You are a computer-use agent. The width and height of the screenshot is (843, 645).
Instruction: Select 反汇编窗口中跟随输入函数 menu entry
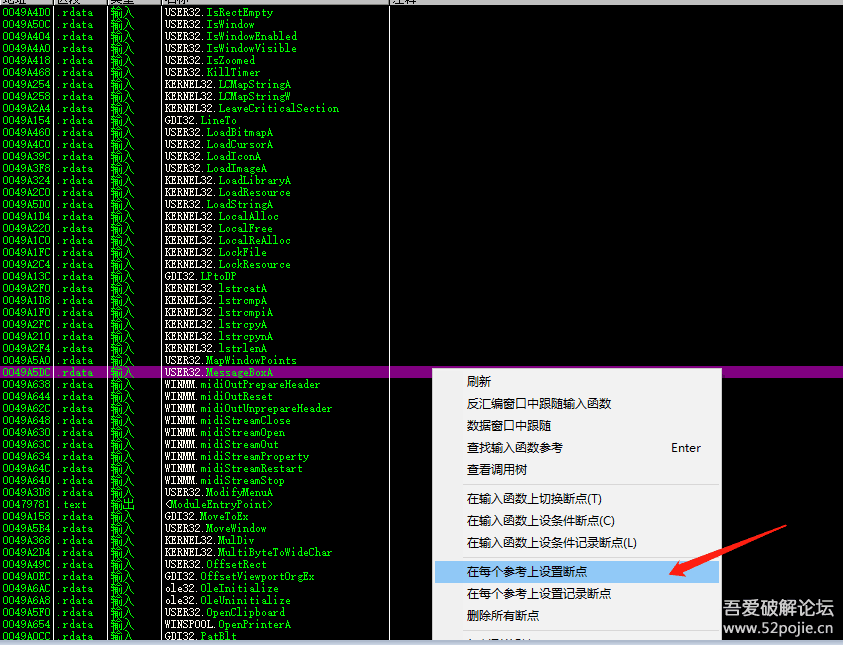pos(539,404)
